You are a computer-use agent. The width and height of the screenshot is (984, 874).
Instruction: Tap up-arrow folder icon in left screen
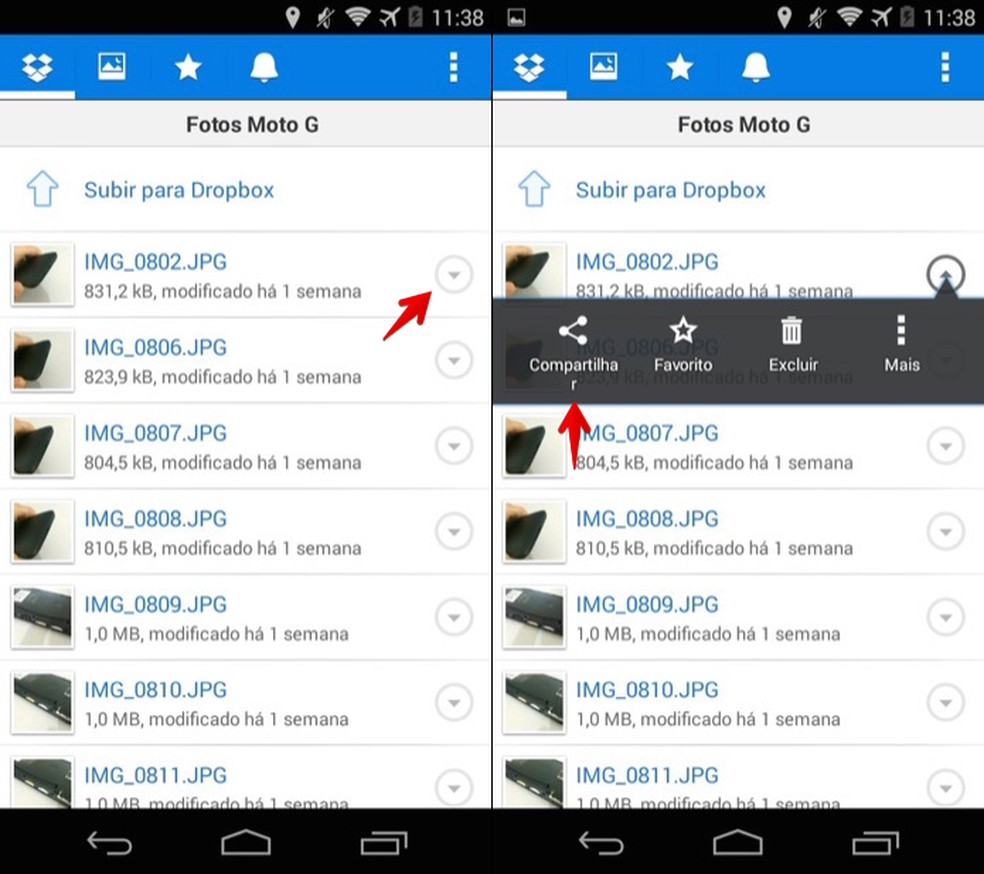pyautogui.click(x=42, y=188)
